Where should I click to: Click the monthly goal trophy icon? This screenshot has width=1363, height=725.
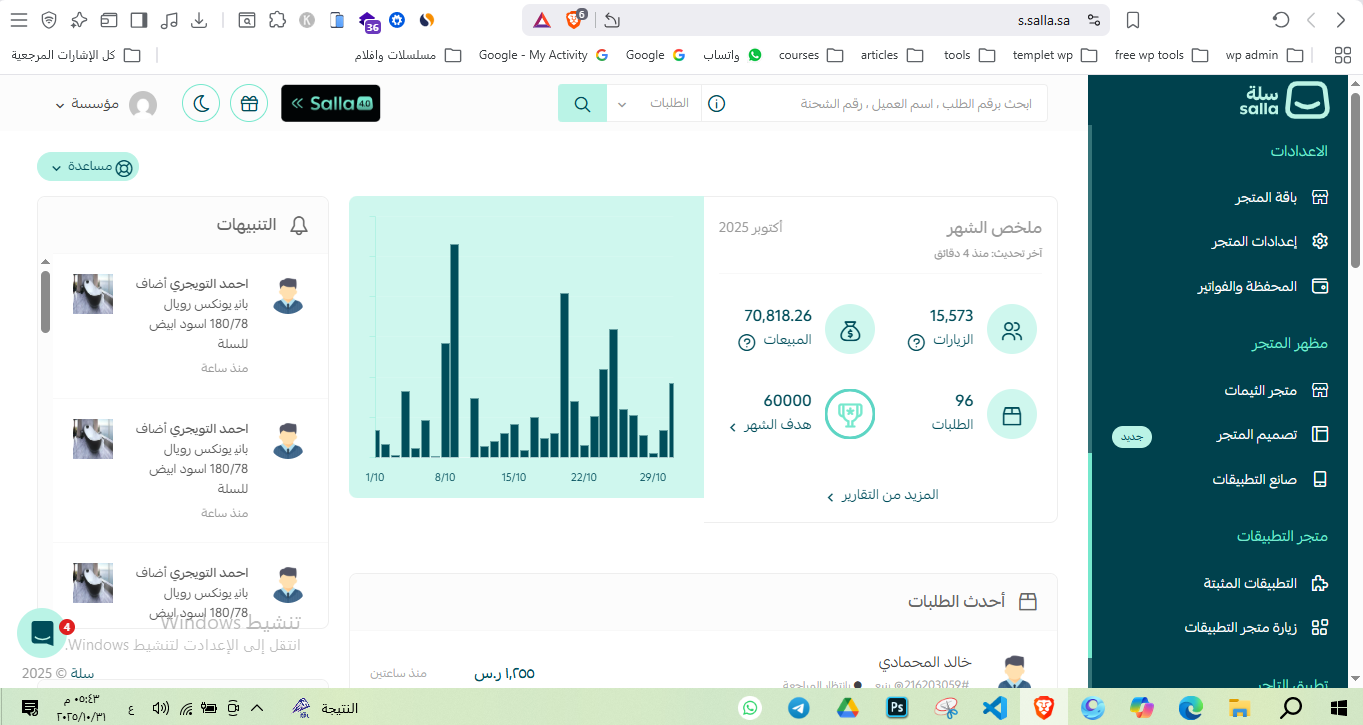850,414
